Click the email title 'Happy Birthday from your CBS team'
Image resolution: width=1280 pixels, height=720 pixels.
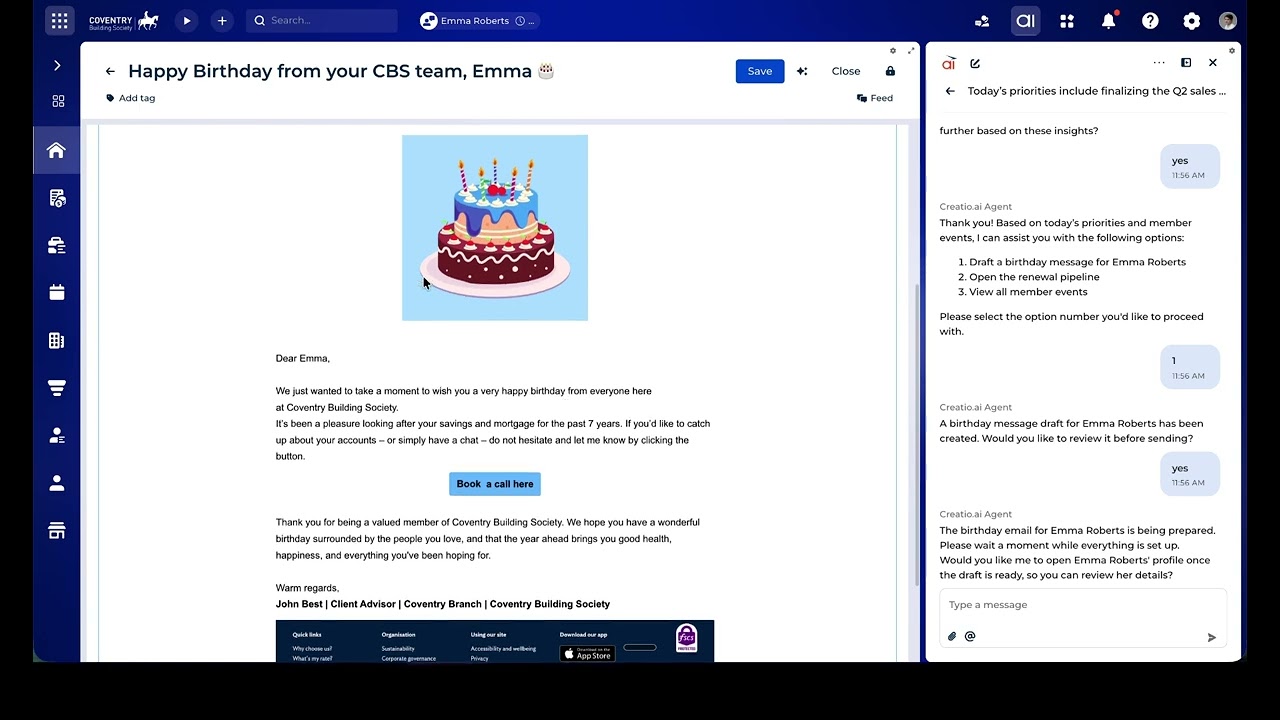(x=341, y=71)
